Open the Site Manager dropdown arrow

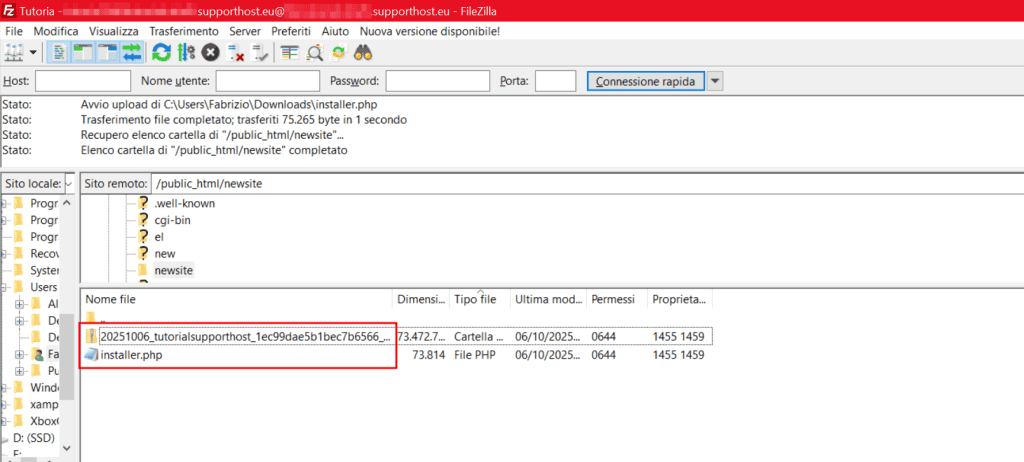33,52
